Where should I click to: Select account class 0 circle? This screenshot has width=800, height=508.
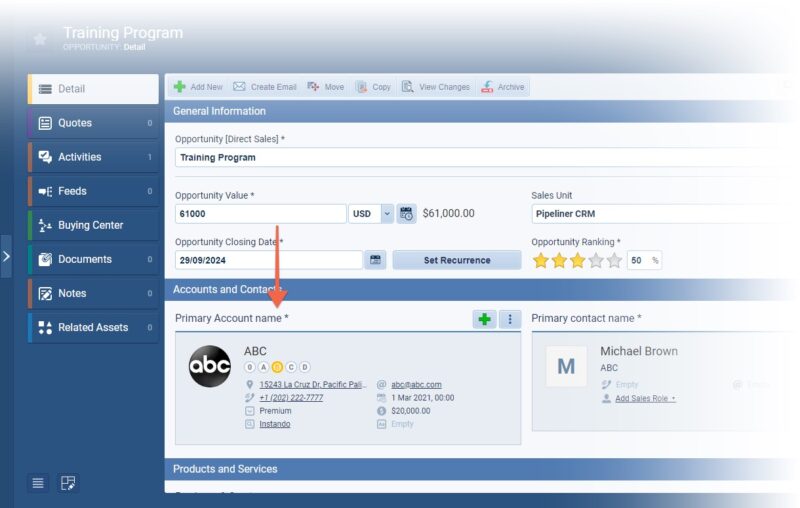pos(249,367)
